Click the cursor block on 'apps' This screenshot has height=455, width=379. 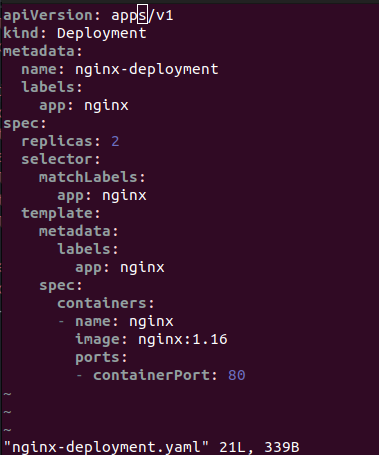click(143, 16)
